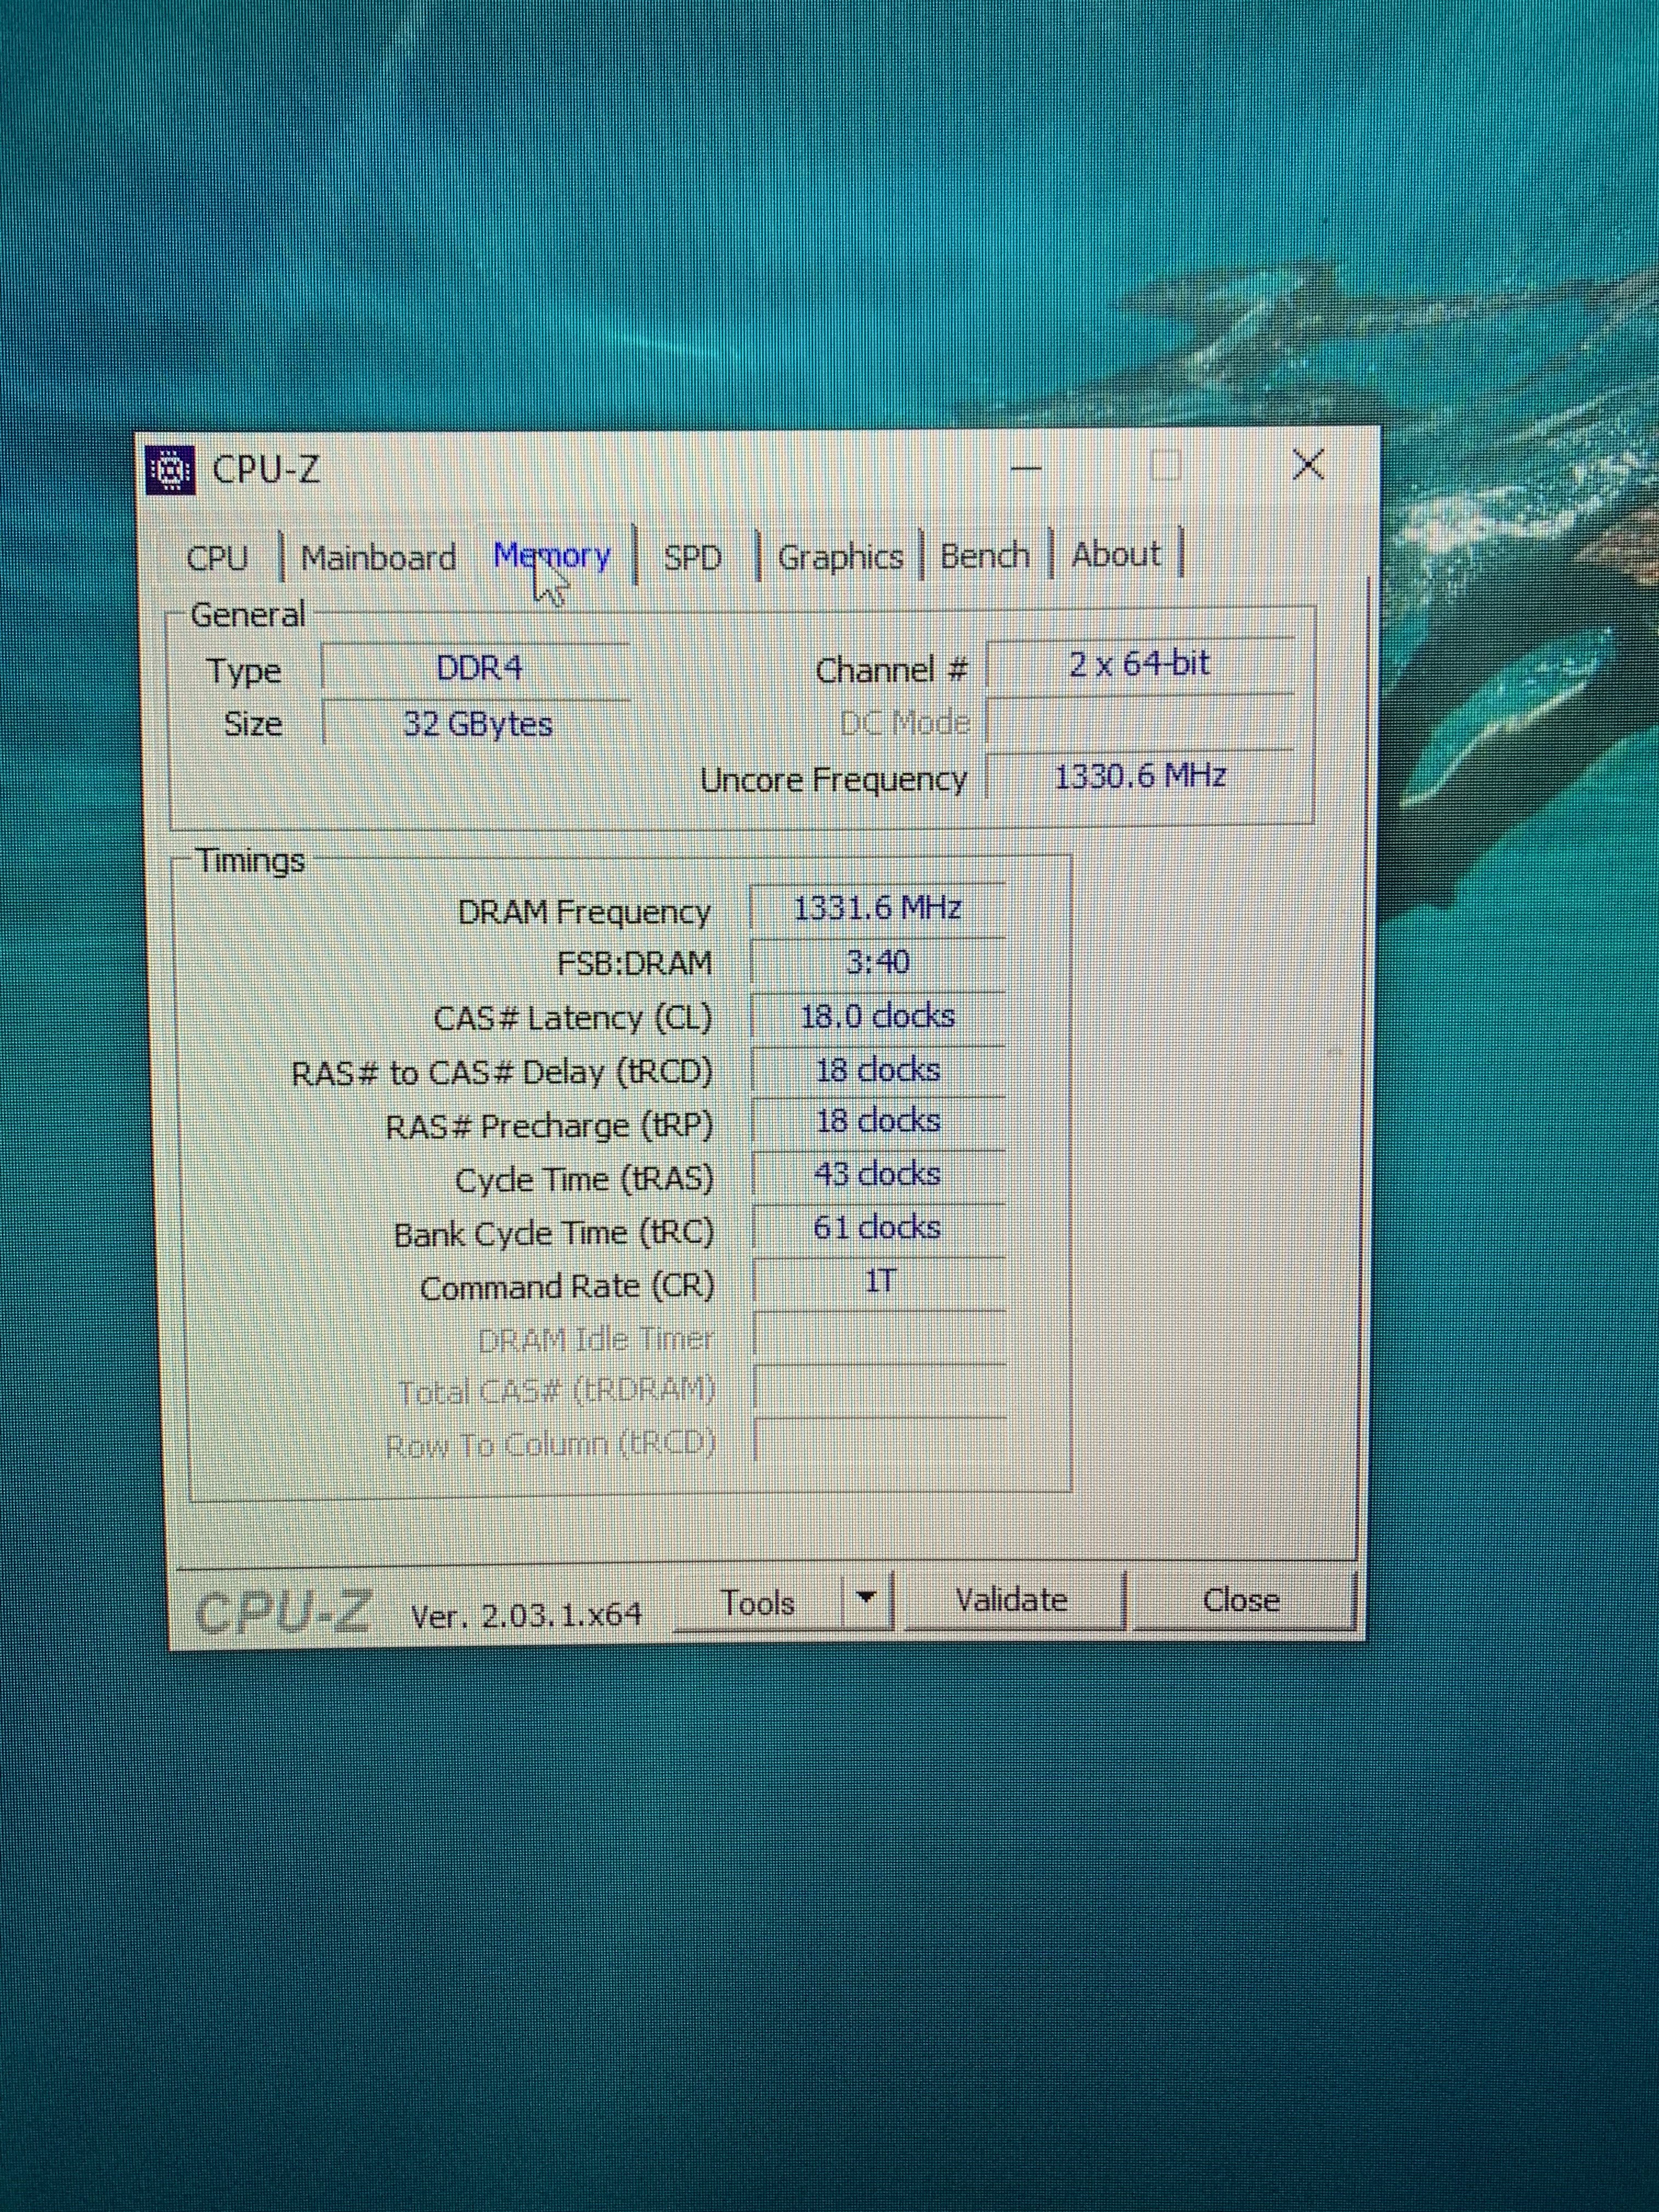The image size is (1659, 2212).
Task: Open the Bench tab
Action: point(984,555)
